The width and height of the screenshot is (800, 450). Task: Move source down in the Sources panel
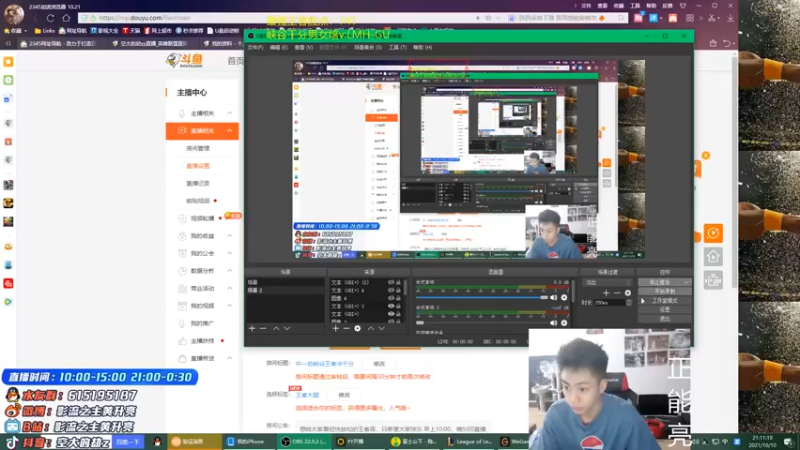[382, 329]
